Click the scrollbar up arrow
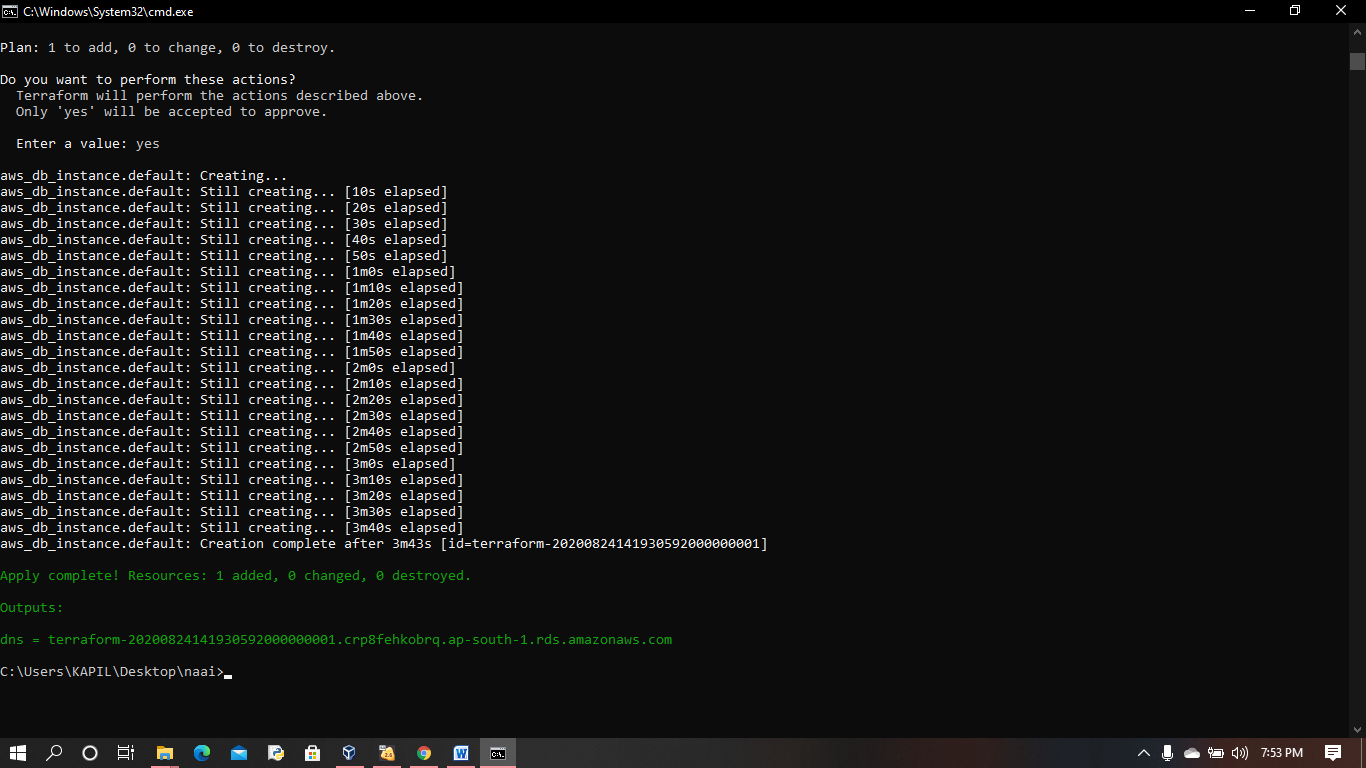Image resolution: width=1366 pixels, height=768 pixels. [1357, 32]
